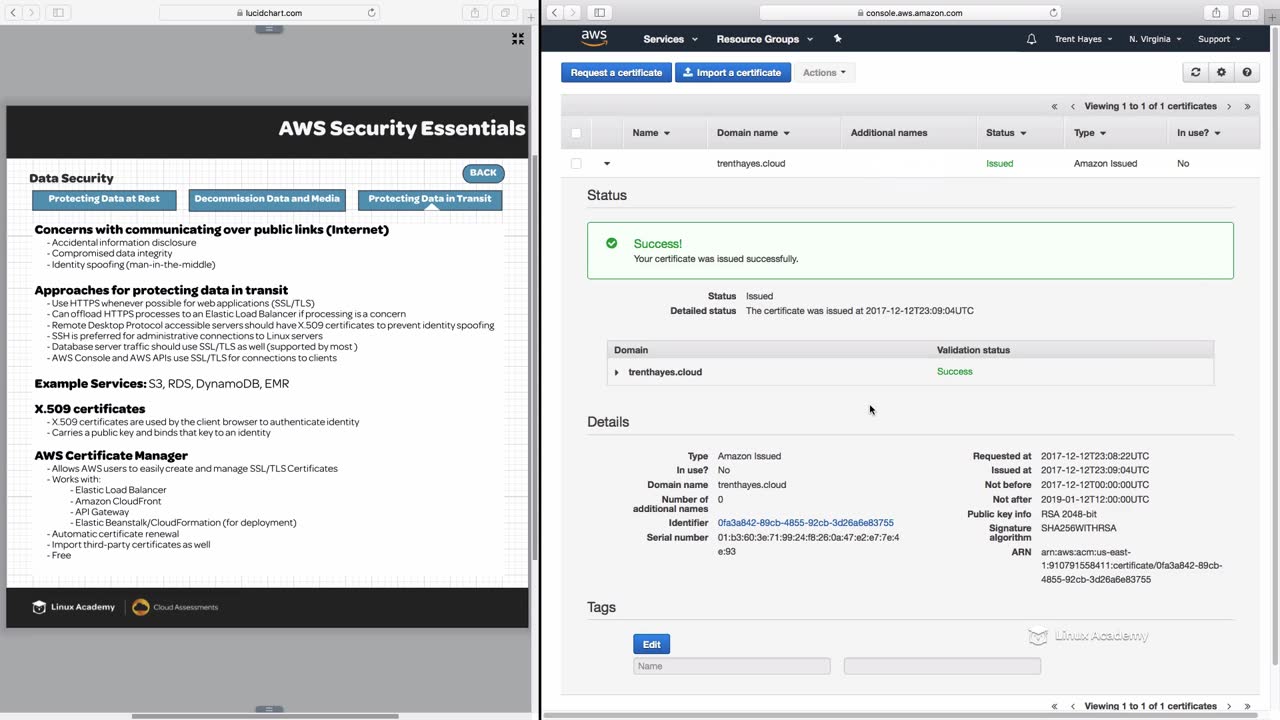Viewport: 1280px width, 720px height.
Task: Go back in the Lucidchart browser window
Action: pyautogui.click(x=13, y=13)
